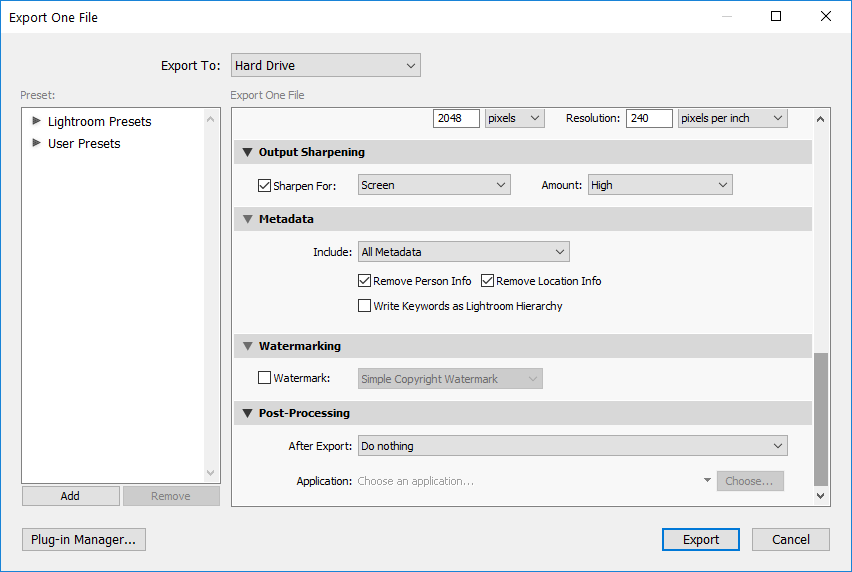Uncheck Remove Location Info
This screenshot has width=852, height=572.
pos(488,281)
